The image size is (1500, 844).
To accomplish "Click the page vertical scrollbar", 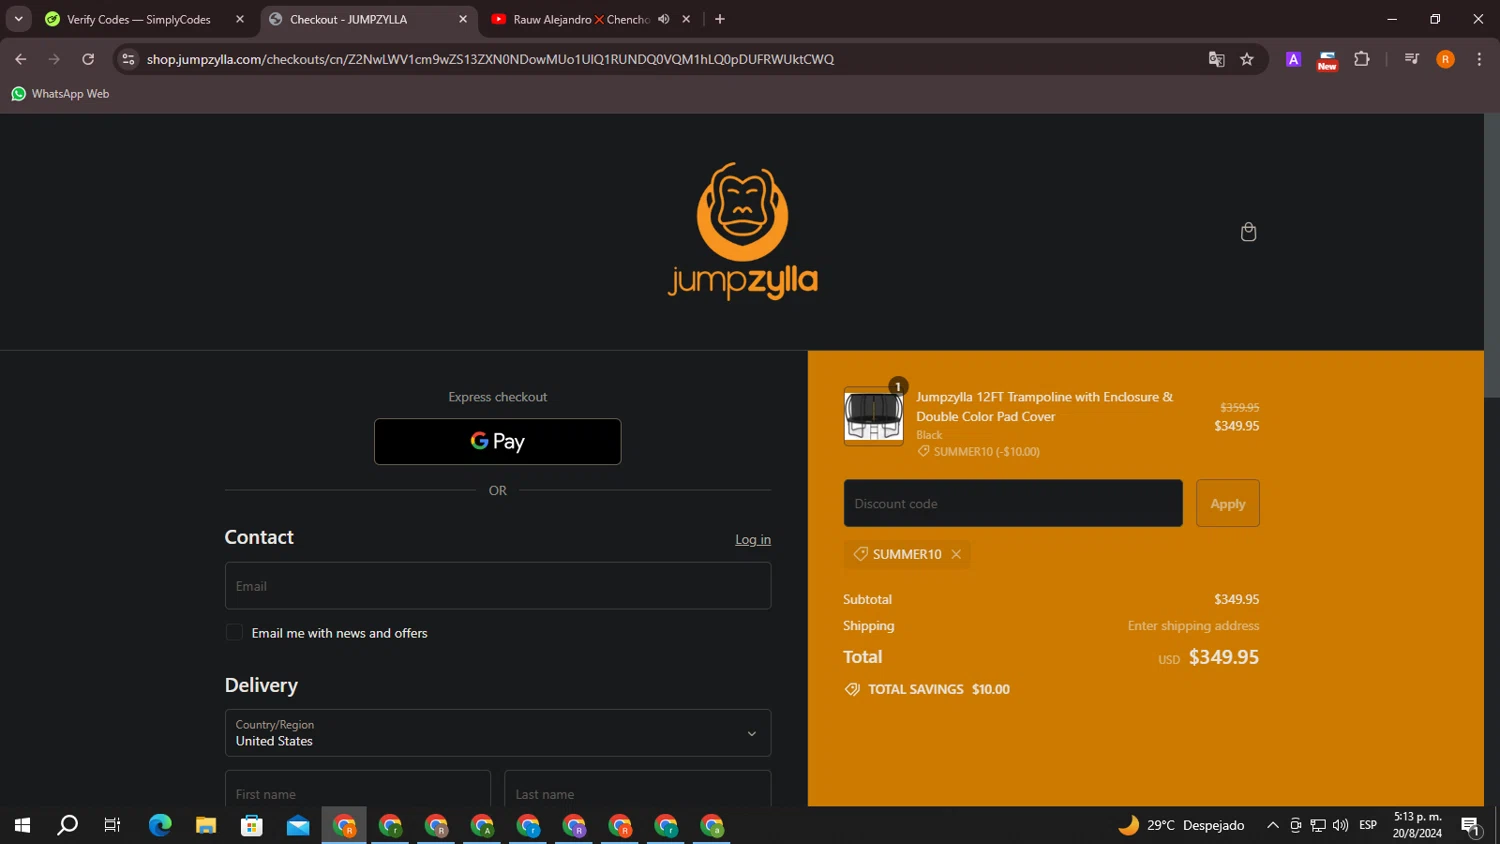I will (1491, 256).
